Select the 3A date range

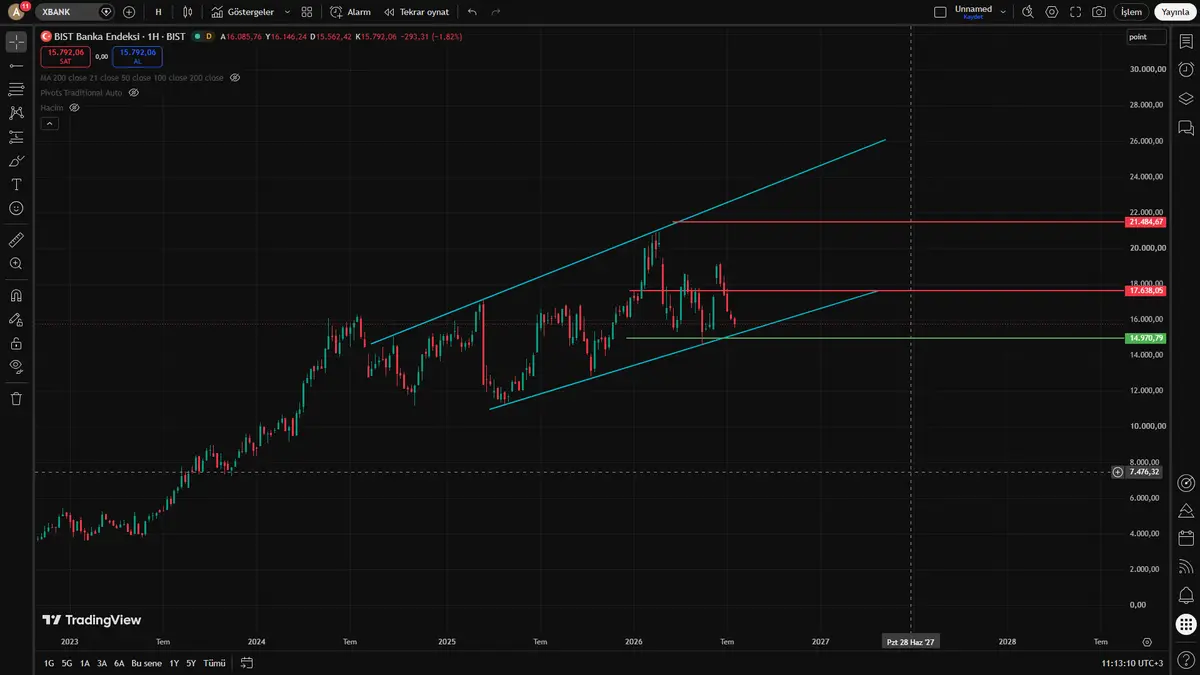[102, 663]
